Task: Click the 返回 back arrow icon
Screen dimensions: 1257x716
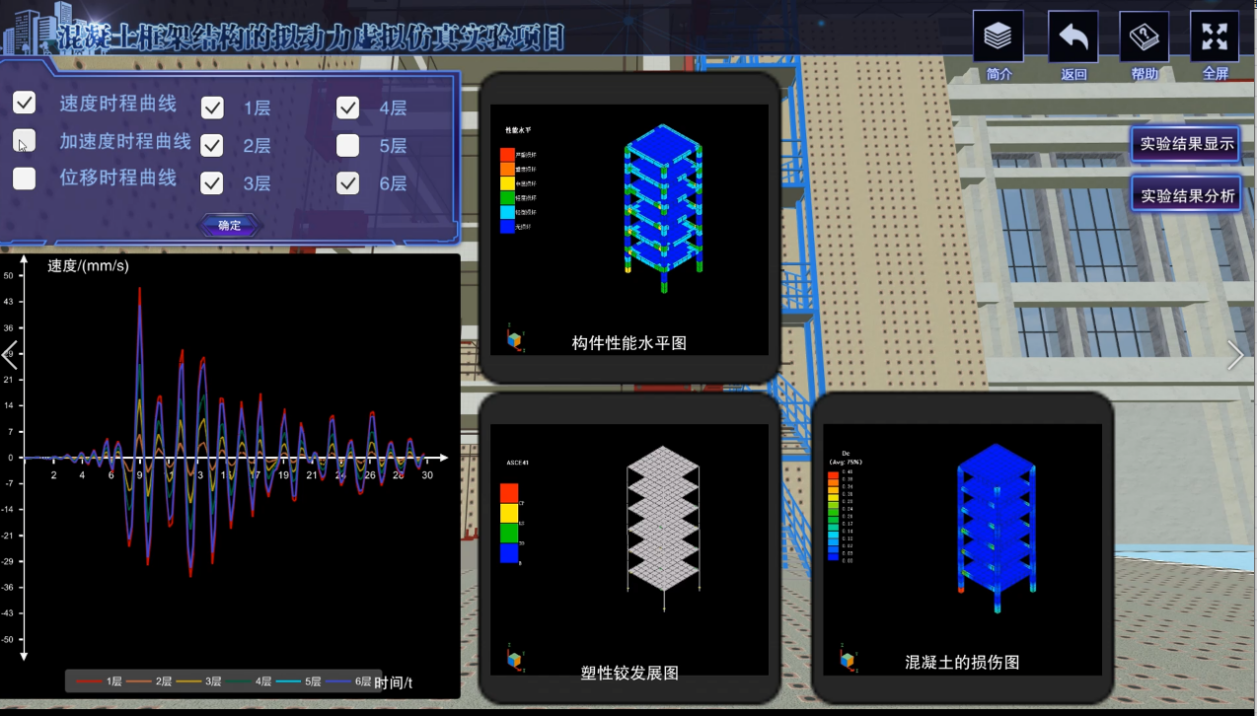Action: click(1073, 38)
